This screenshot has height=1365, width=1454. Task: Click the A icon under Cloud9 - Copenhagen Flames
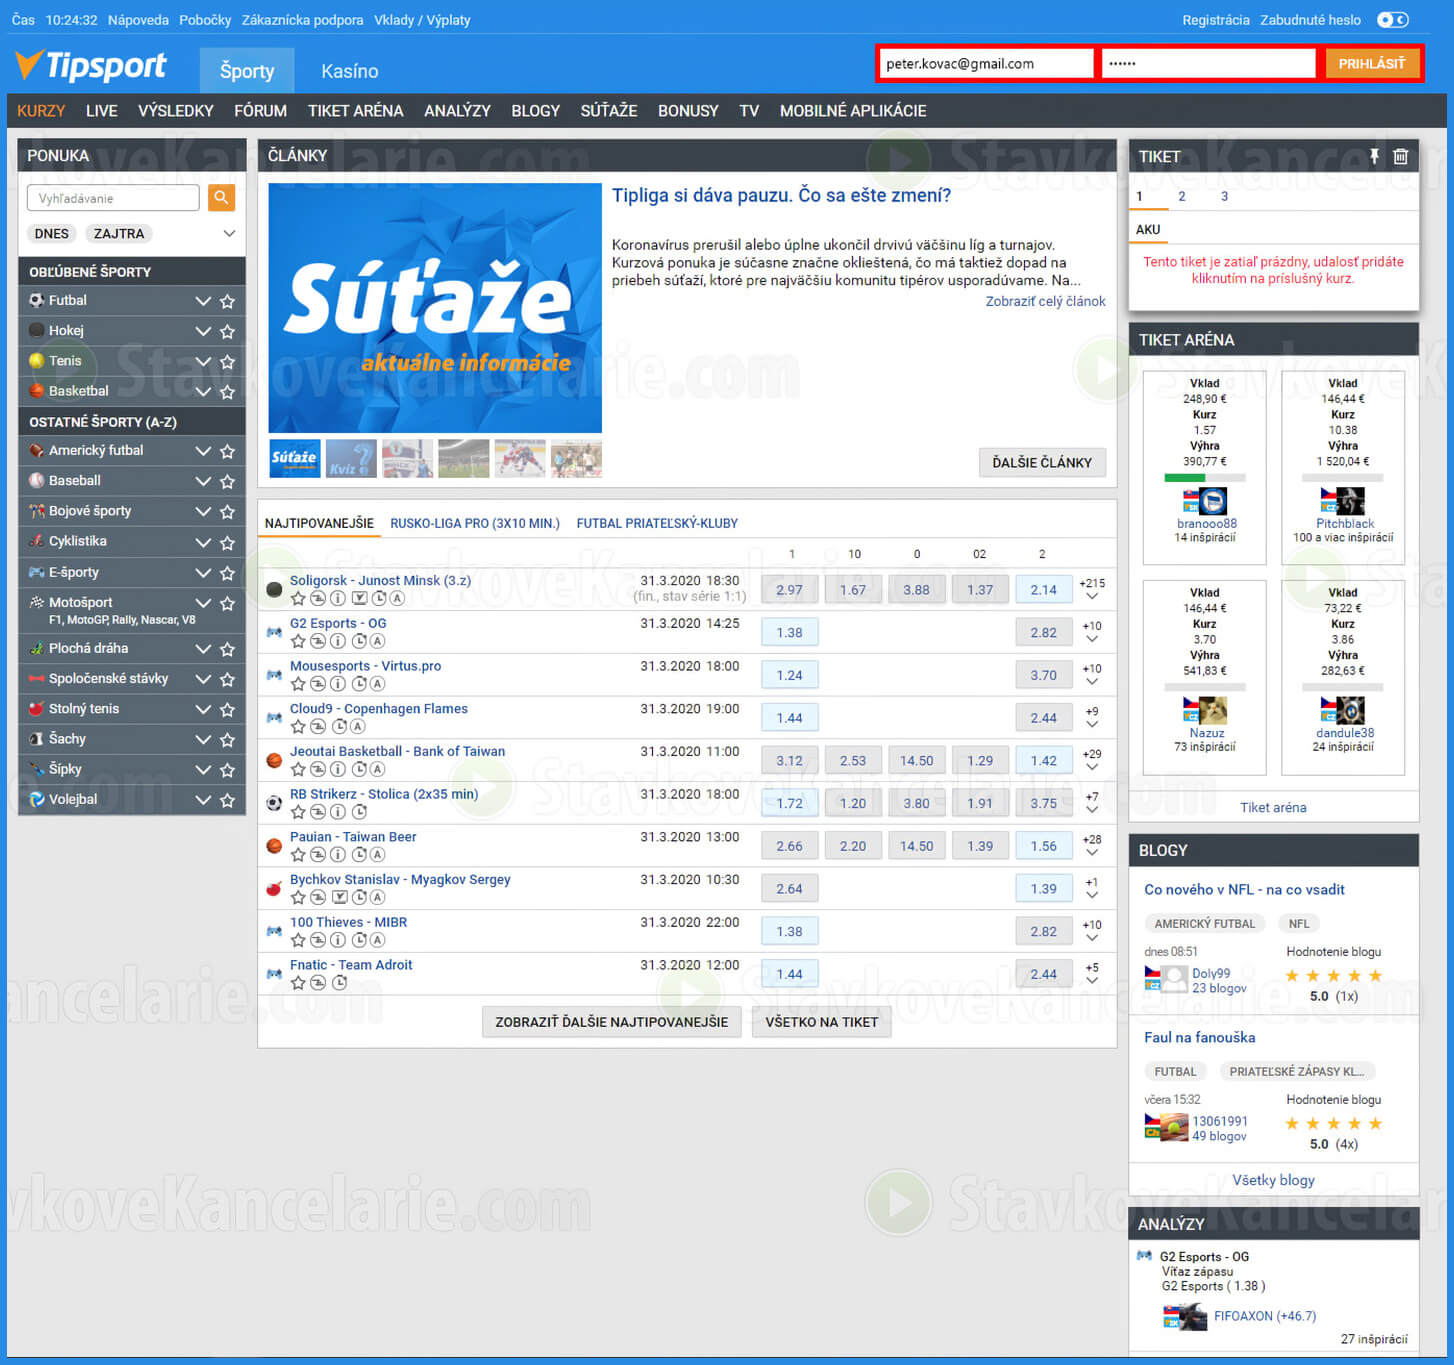357,727
